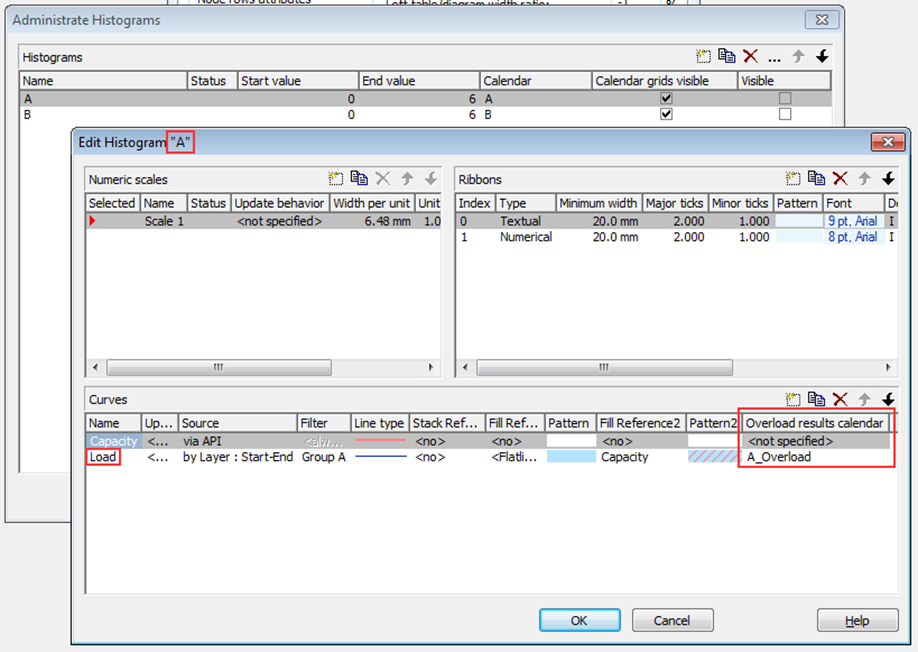
Task: Open Overload results calendar A_Overload cell
Action: 817,457
